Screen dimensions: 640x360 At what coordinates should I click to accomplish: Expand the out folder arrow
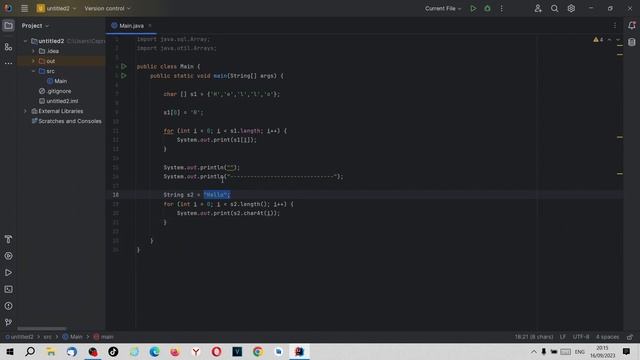33,61
